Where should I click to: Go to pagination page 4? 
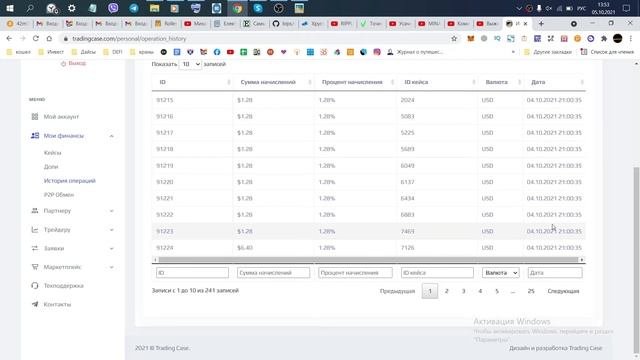[480, 291]
